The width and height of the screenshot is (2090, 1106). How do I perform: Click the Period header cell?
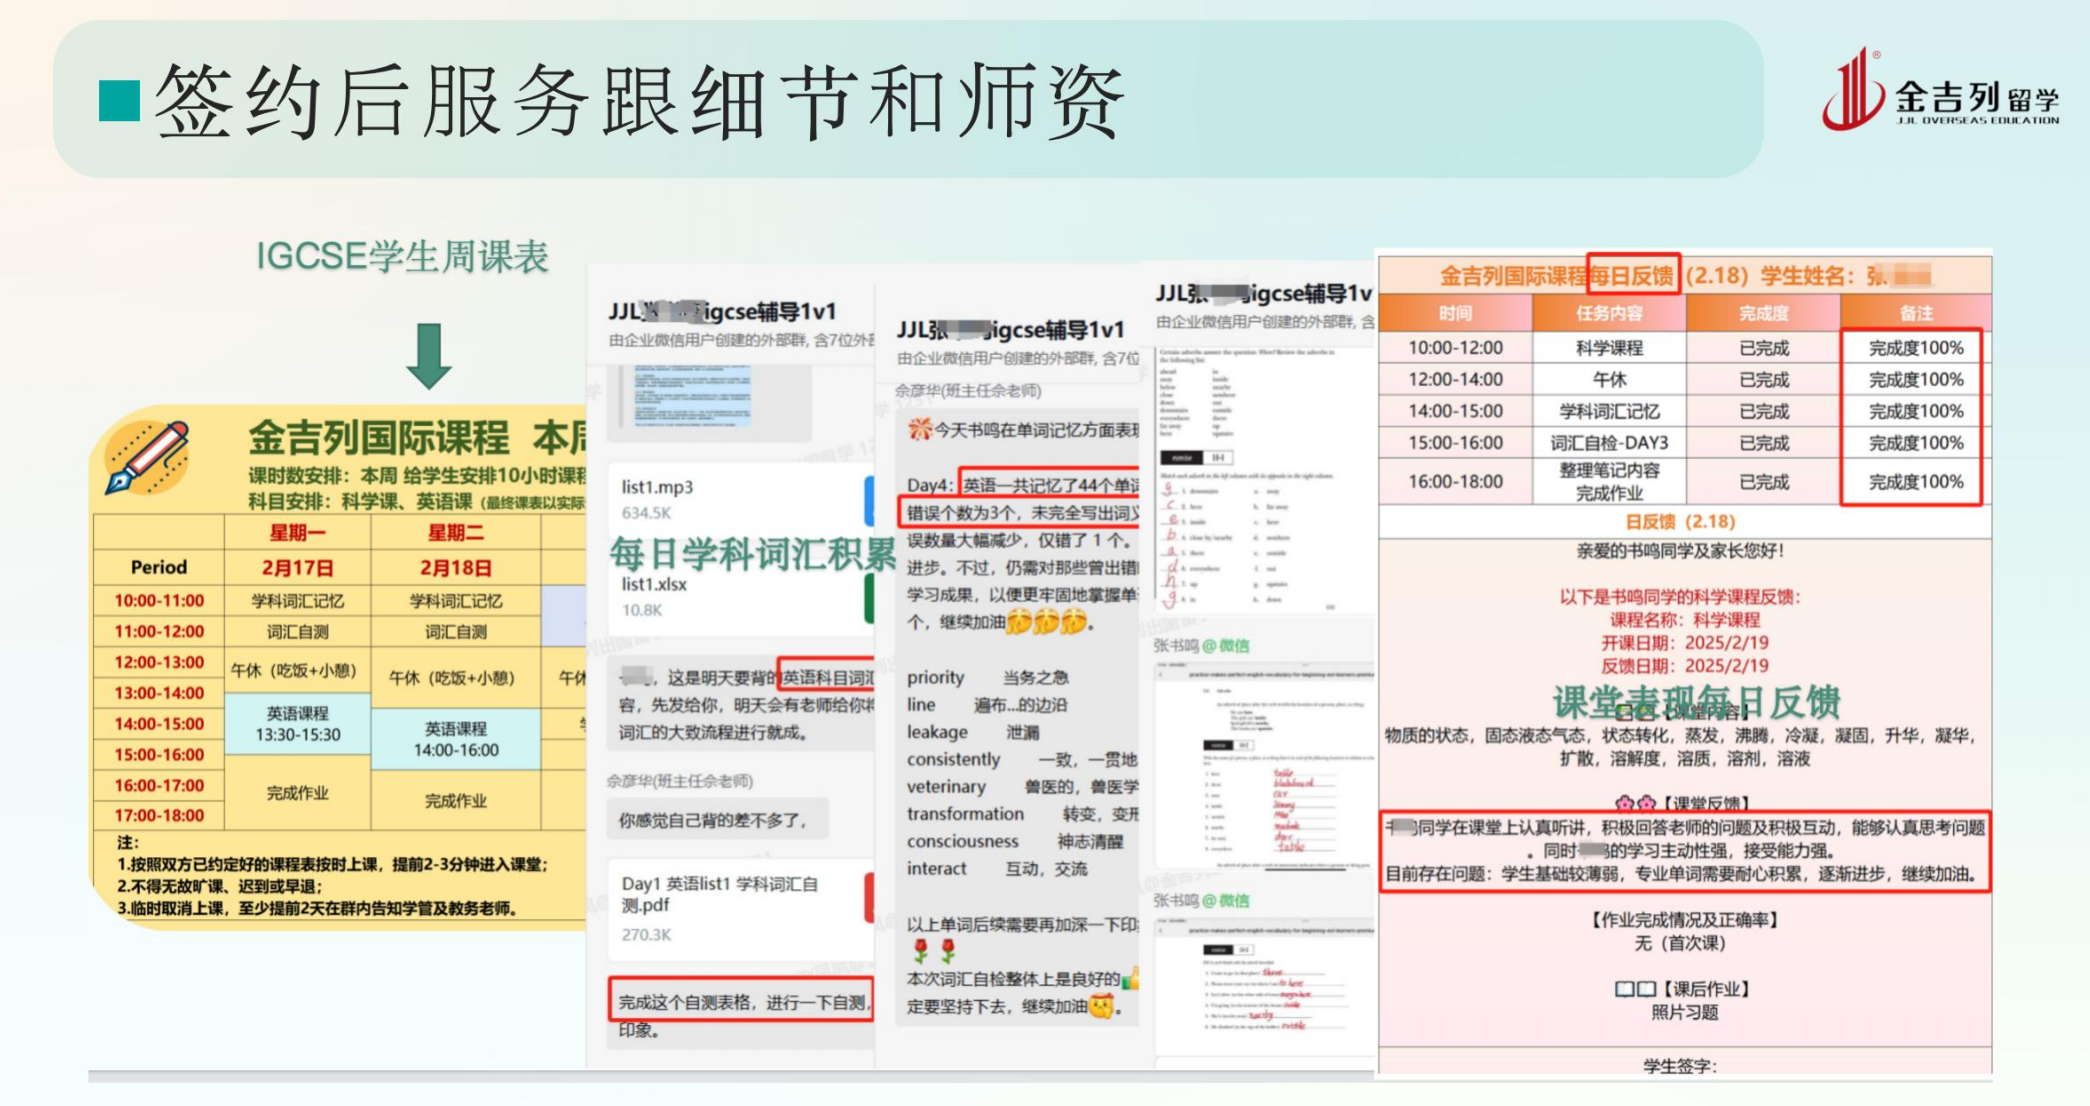click(159, 567)
